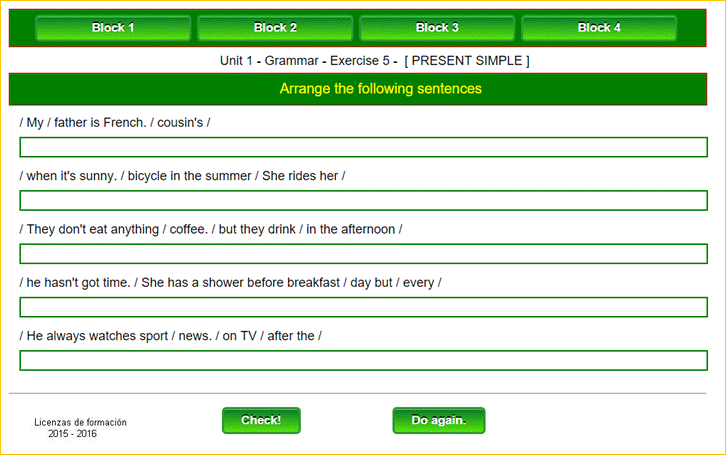Viewport: 726px width, 455px height.
Task: Click the prompt text he hasn't got time
Action: 230,283
